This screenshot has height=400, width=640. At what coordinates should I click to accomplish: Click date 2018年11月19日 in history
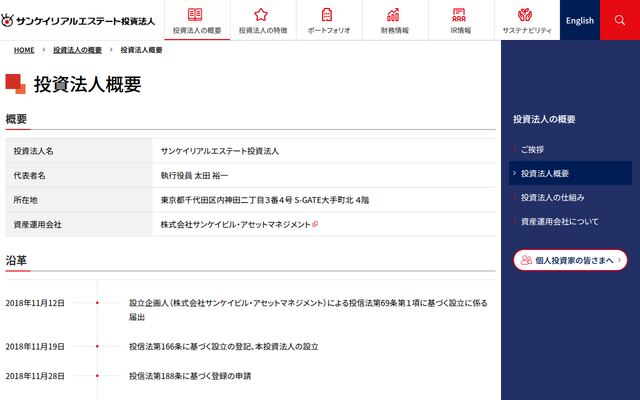[35, 347]
